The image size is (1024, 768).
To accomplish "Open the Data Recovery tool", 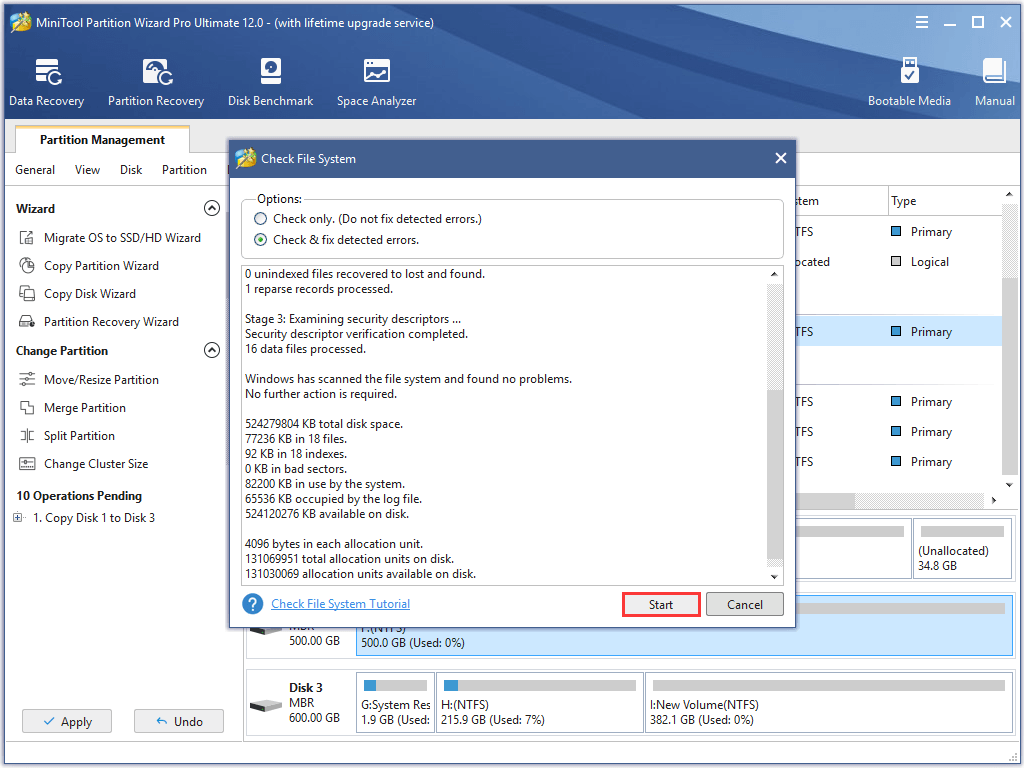I will point(46,80).
